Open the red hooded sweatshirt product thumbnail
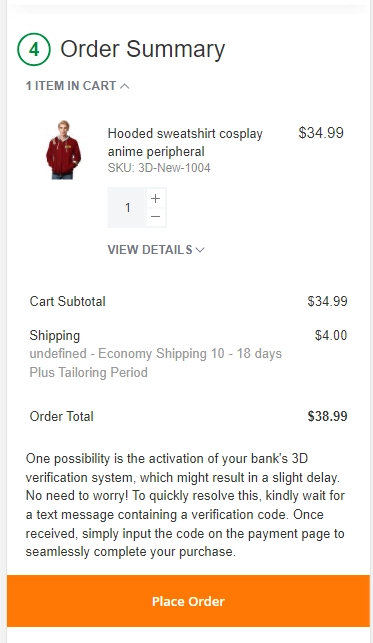Screen dimensions: 373x643 [x=63, y=150]
